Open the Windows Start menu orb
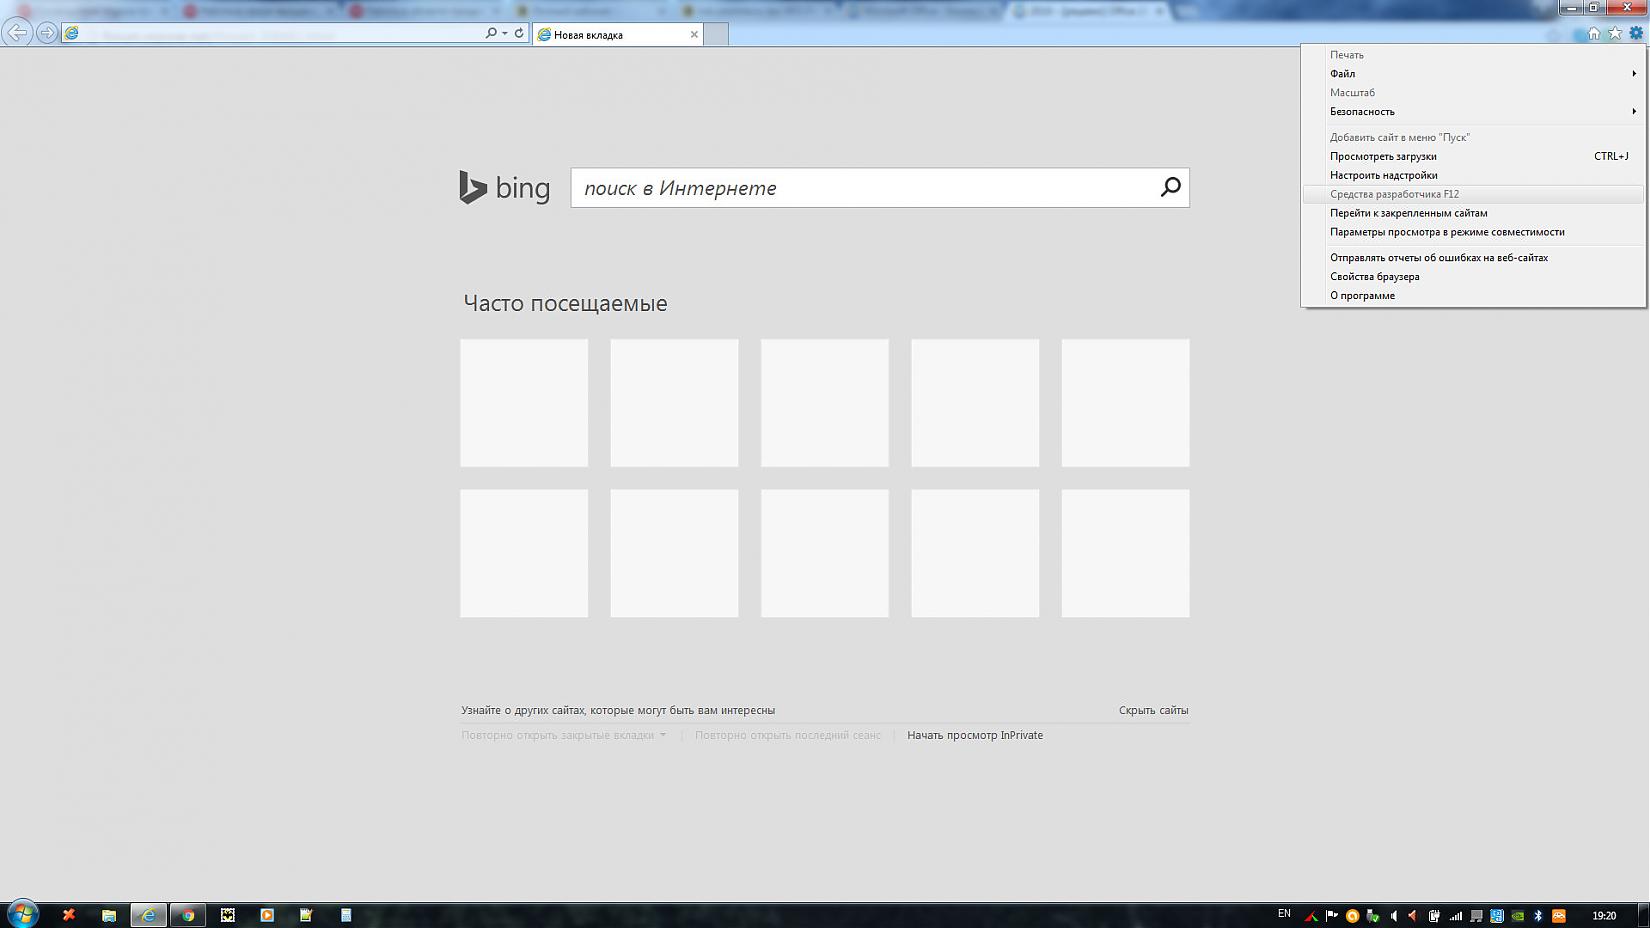 click(22, 914)
